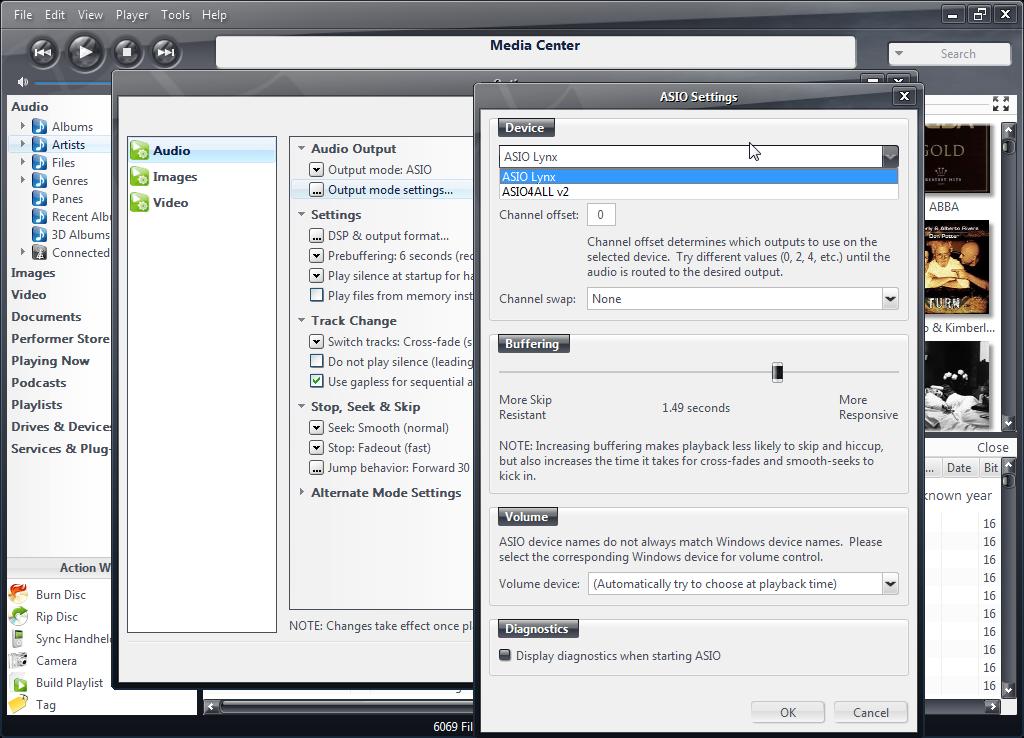Open the Player menu

coord(131,15)
